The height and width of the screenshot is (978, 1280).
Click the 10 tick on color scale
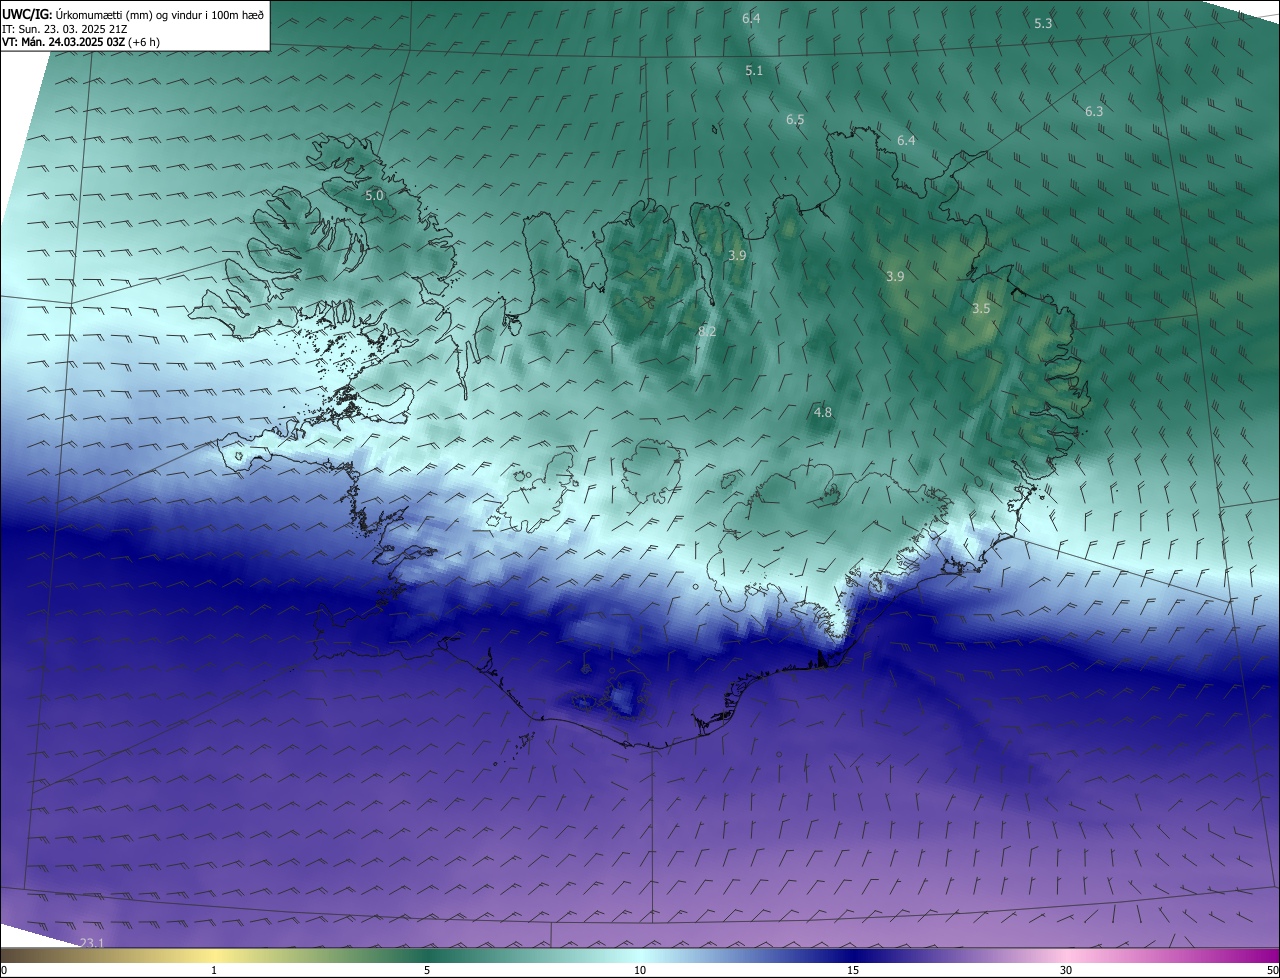coord(640,970)
